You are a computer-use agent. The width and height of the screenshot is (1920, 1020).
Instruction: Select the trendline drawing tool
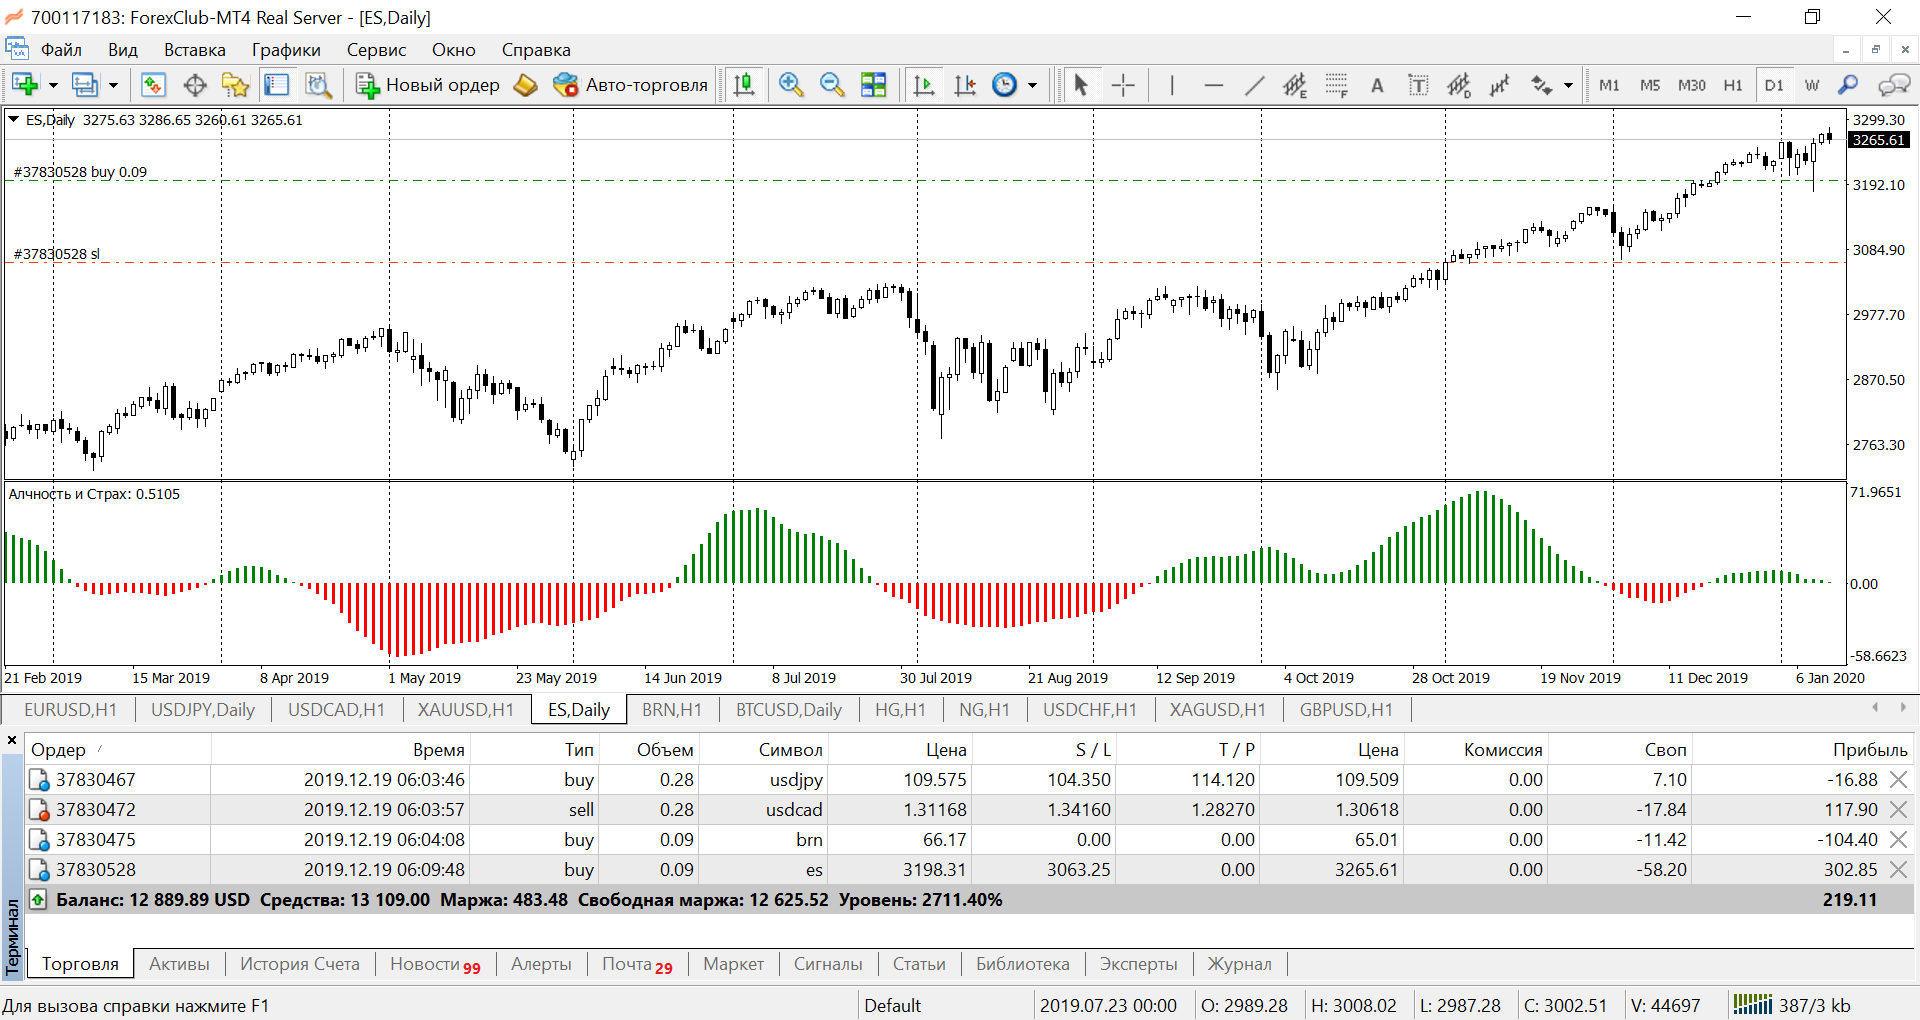click(x=1254, y=85)
